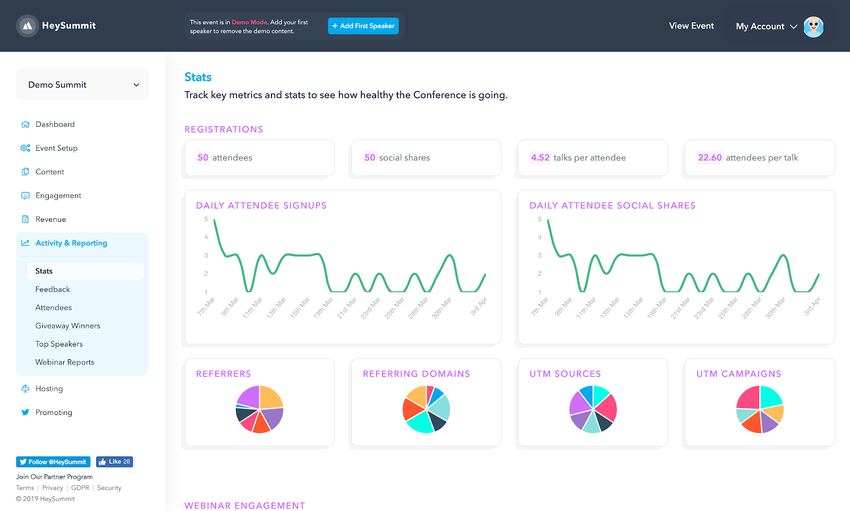850x511 pixels.
Task: Select Giveaway Winners in the sidebar
Action: (68, 326)
